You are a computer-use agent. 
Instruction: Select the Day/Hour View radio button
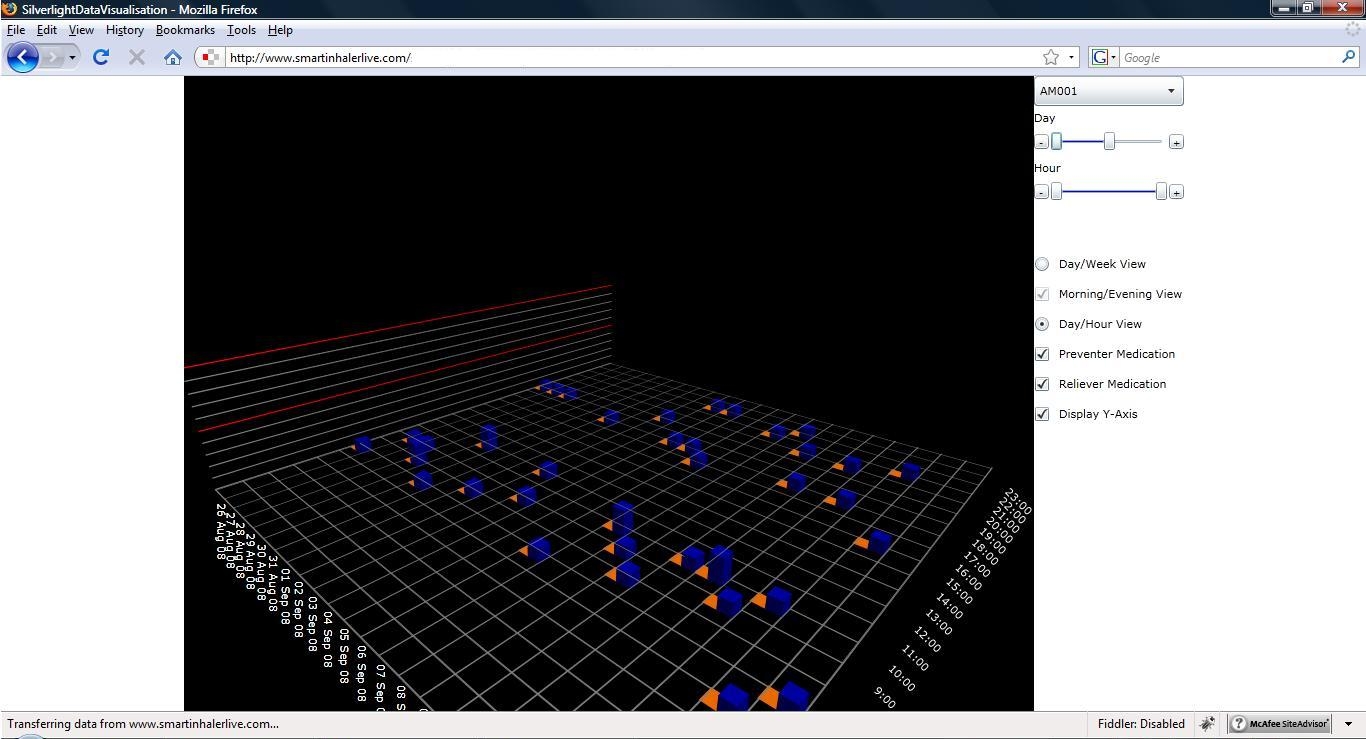tap(1042, 324)
